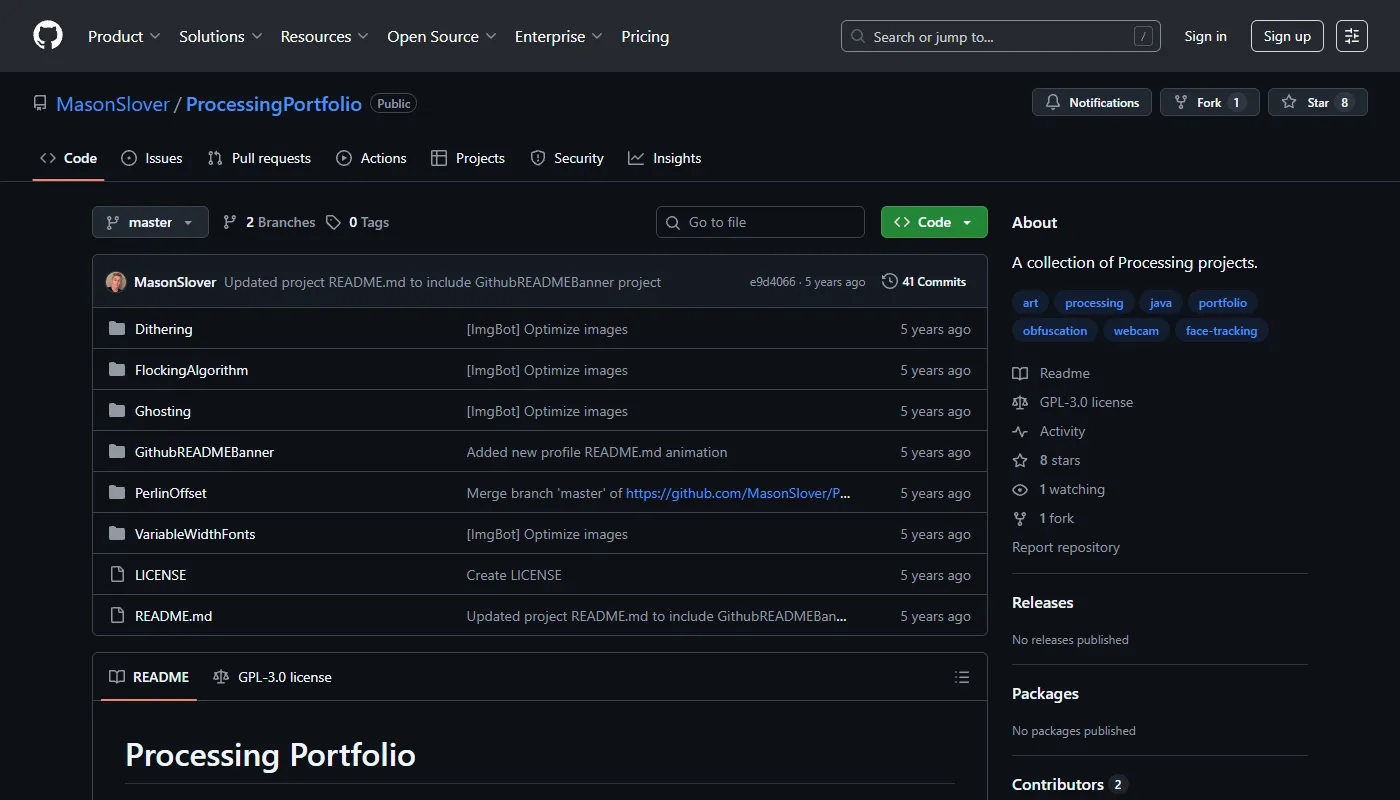Image resolution: width=1400 pixels, height=800 pixels.
Task: Expand the Resources menu
Action: tap(324, 36)
